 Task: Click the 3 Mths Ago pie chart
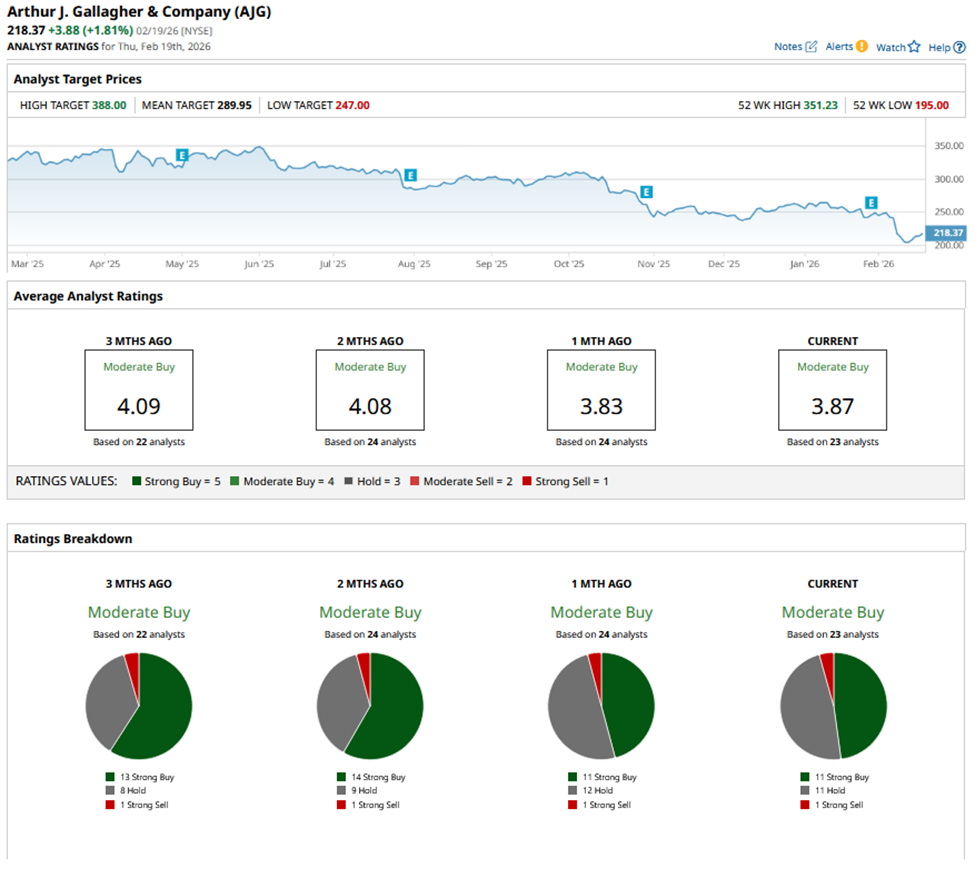[x=139, y=706]
